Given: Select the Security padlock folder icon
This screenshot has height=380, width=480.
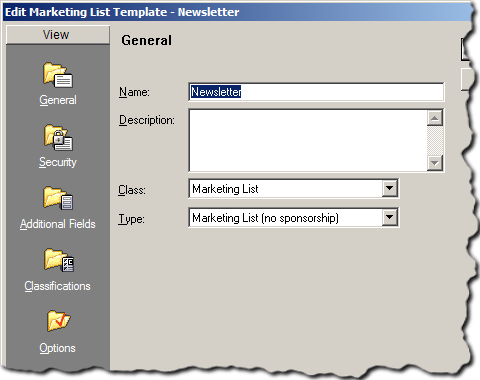Looking at the screenshot, I should click(x=58, y=137).
